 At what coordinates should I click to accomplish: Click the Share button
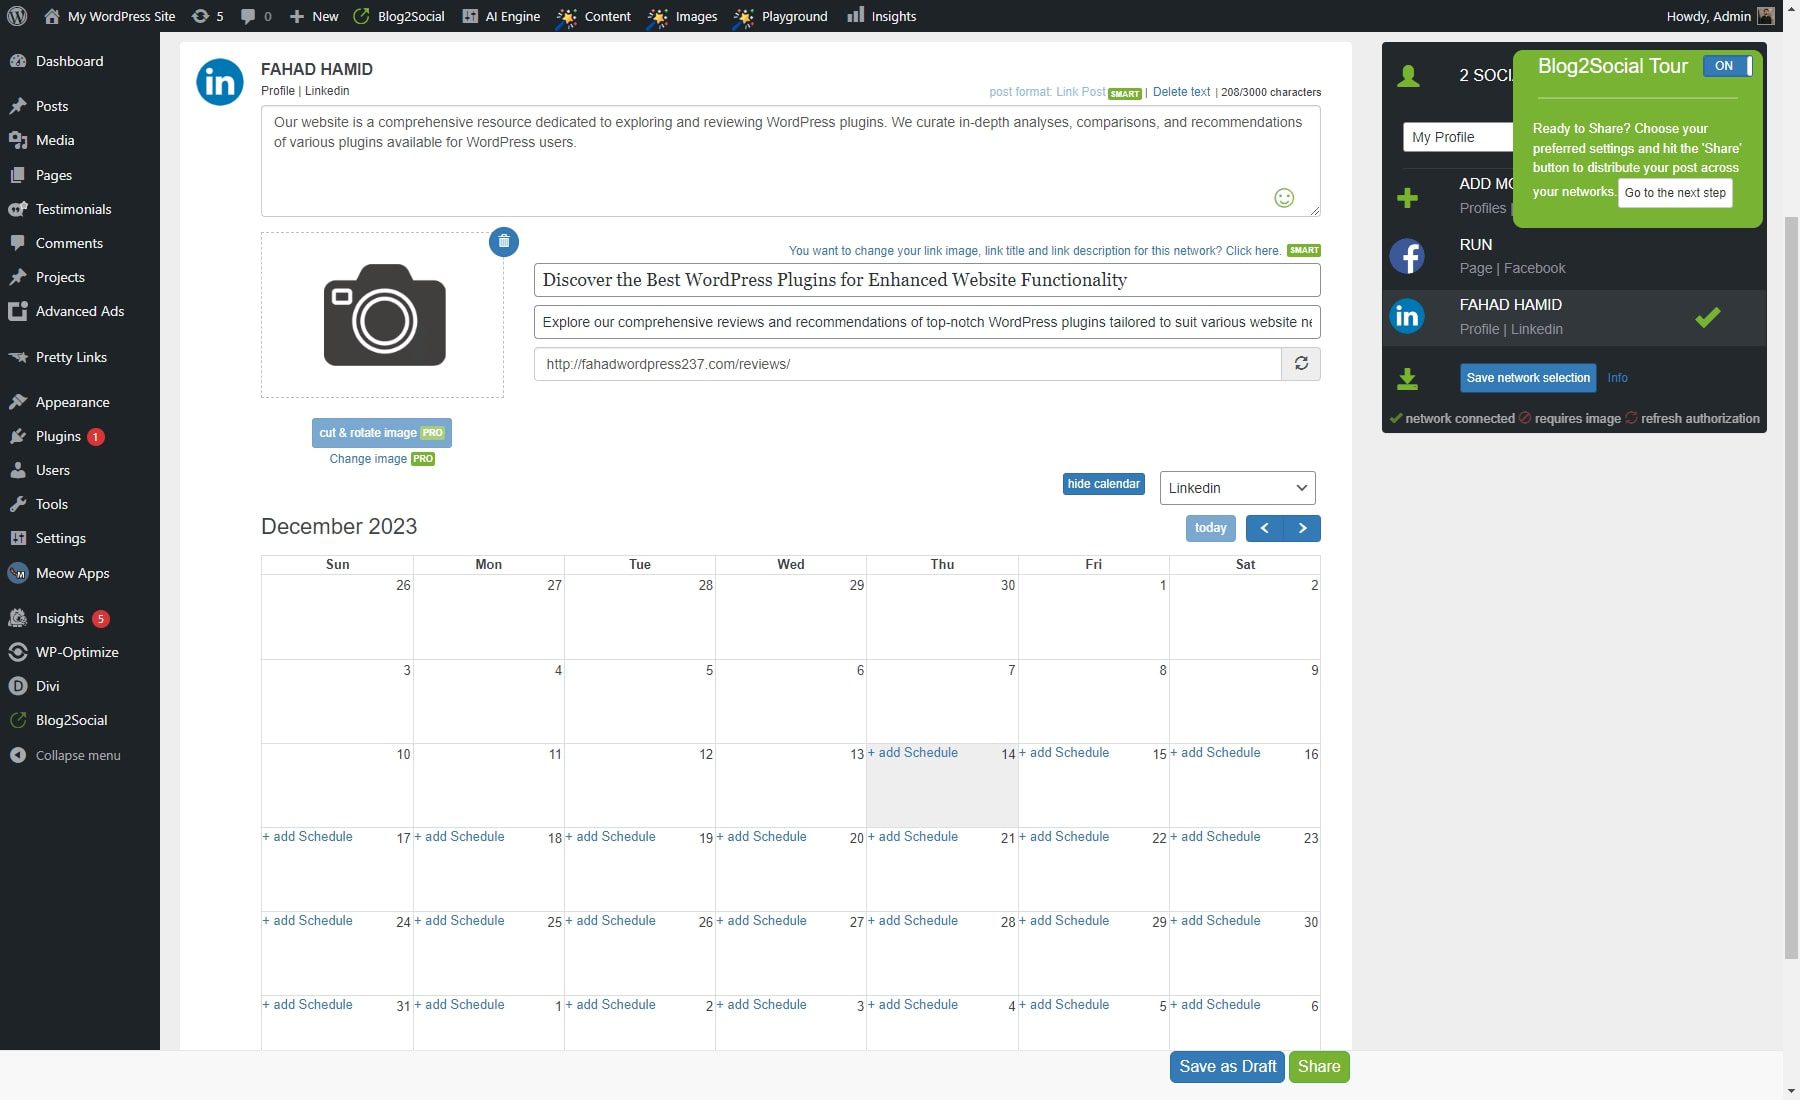(1318, 1066)
